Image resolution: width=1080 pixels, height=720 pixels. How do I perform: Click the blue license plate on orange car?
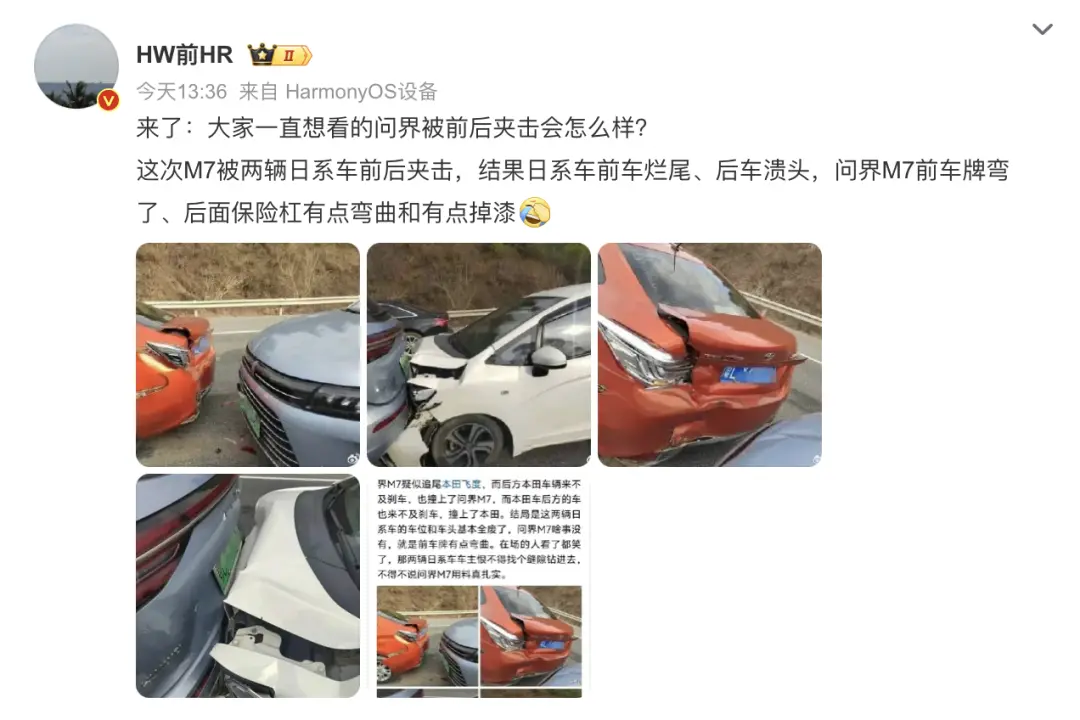[748, 375]
